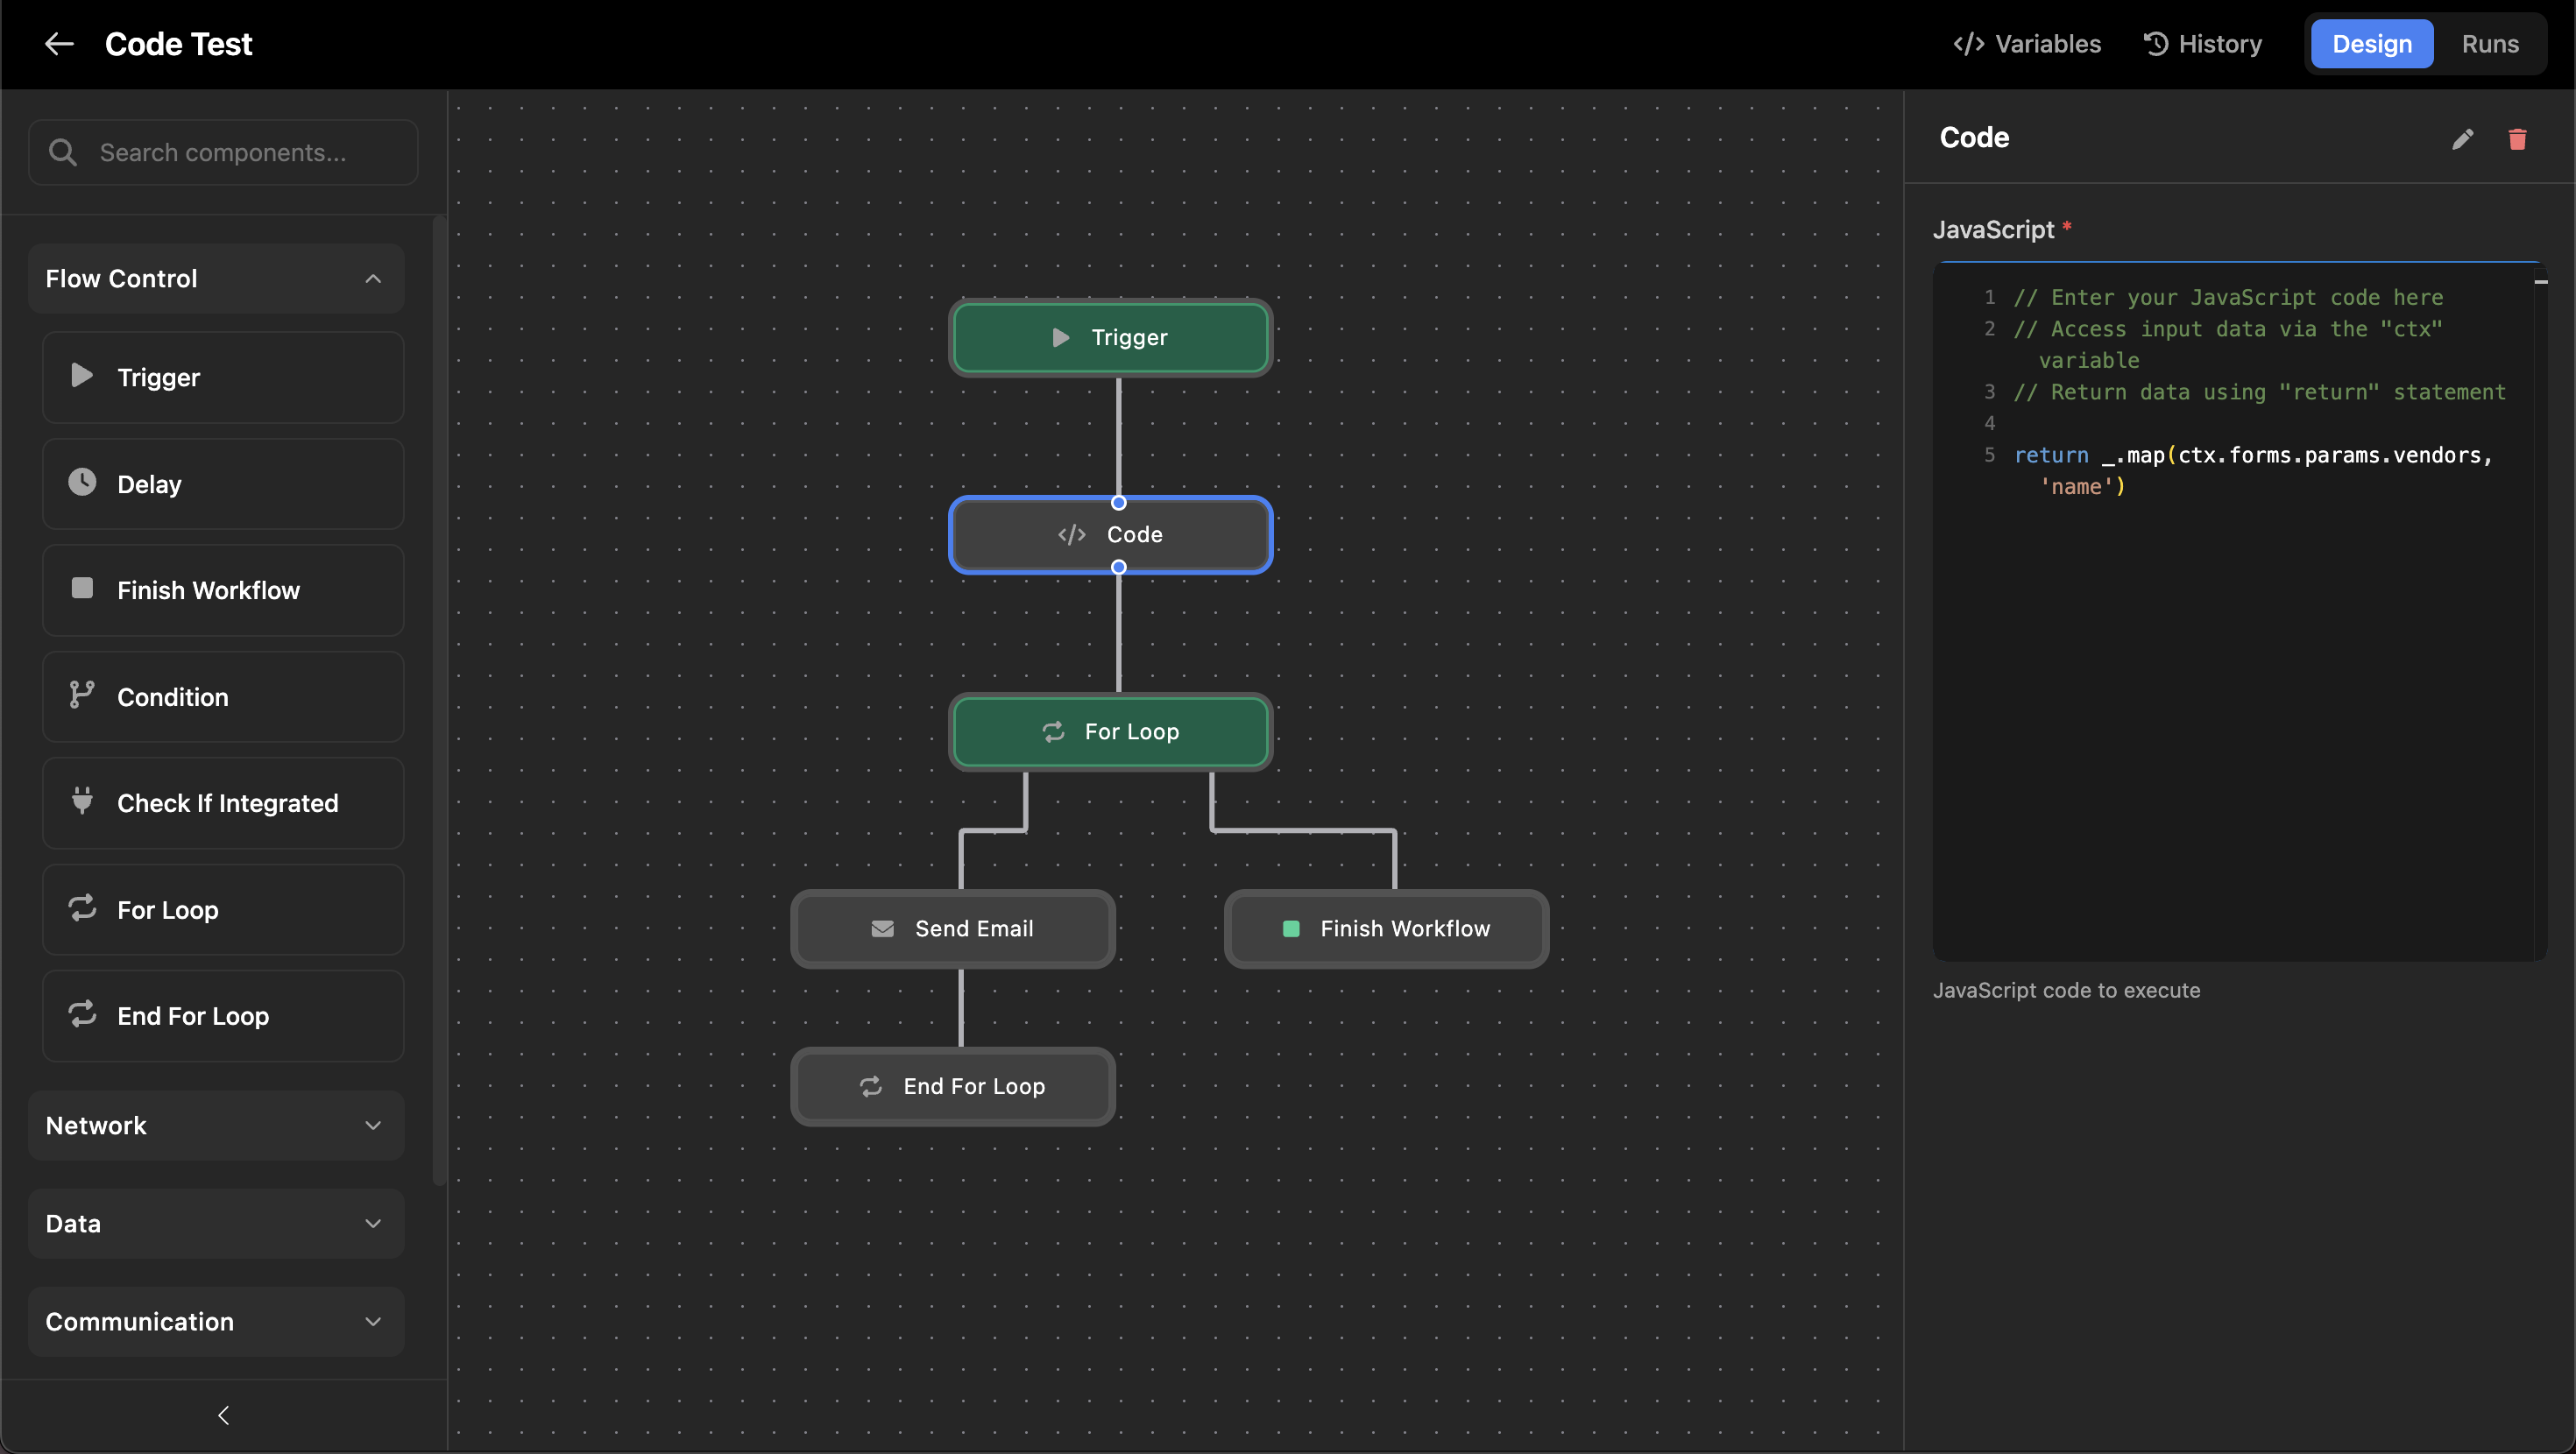The image size is (2576, 1454).
Task: Select the For Loop component in sidebar
Action: click(223, 910)
